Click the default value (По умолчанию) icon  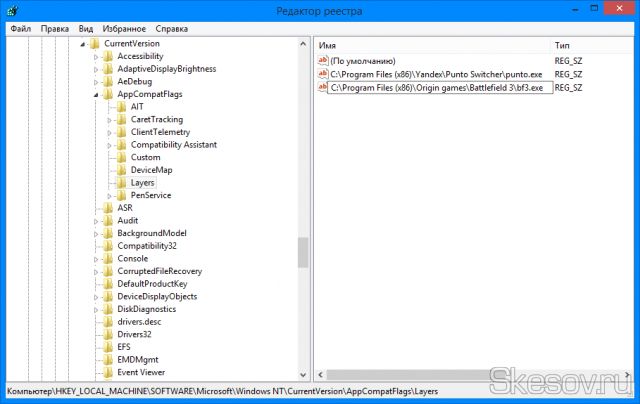pyautogui.click(x=322, y=61)
